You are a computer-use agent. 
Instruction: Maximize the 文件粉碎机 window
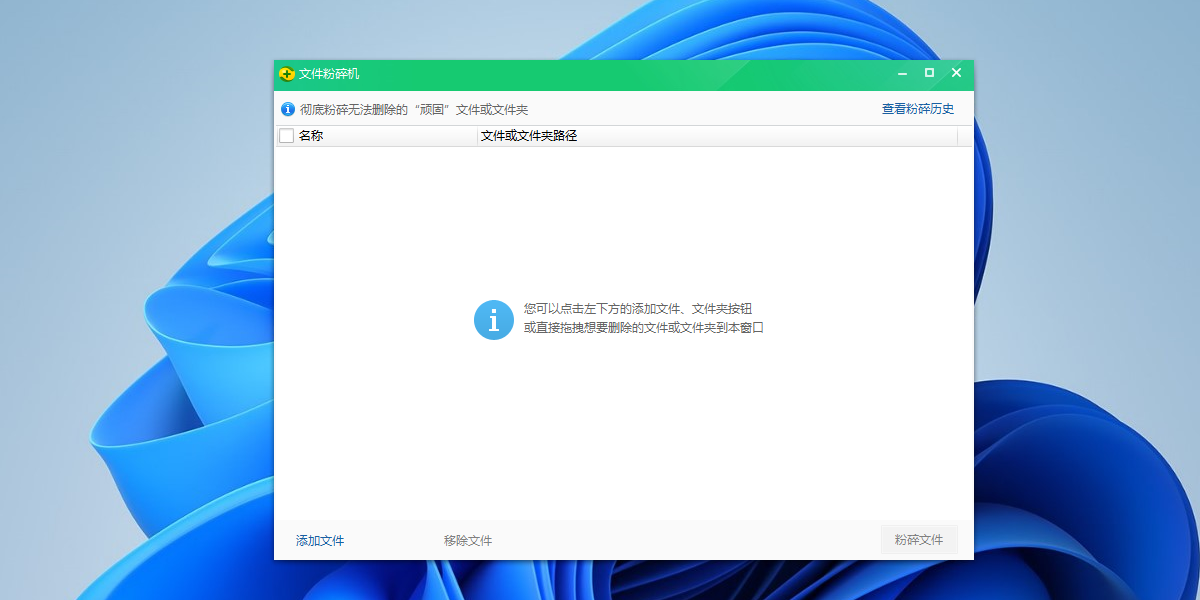click(x=928, y=73)
